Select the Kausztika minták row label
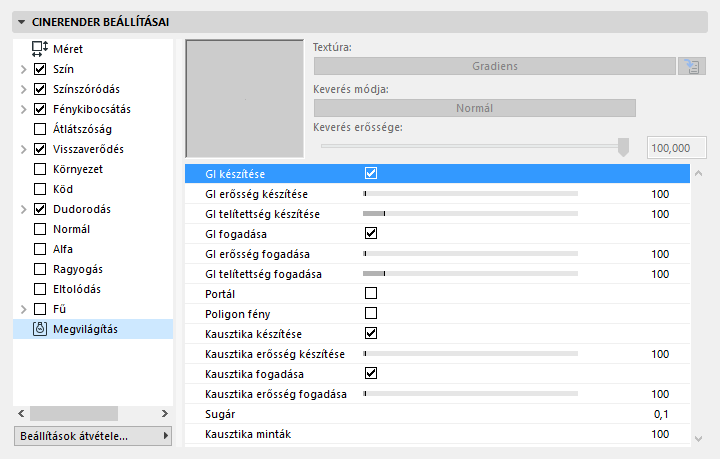 point(248,434)
